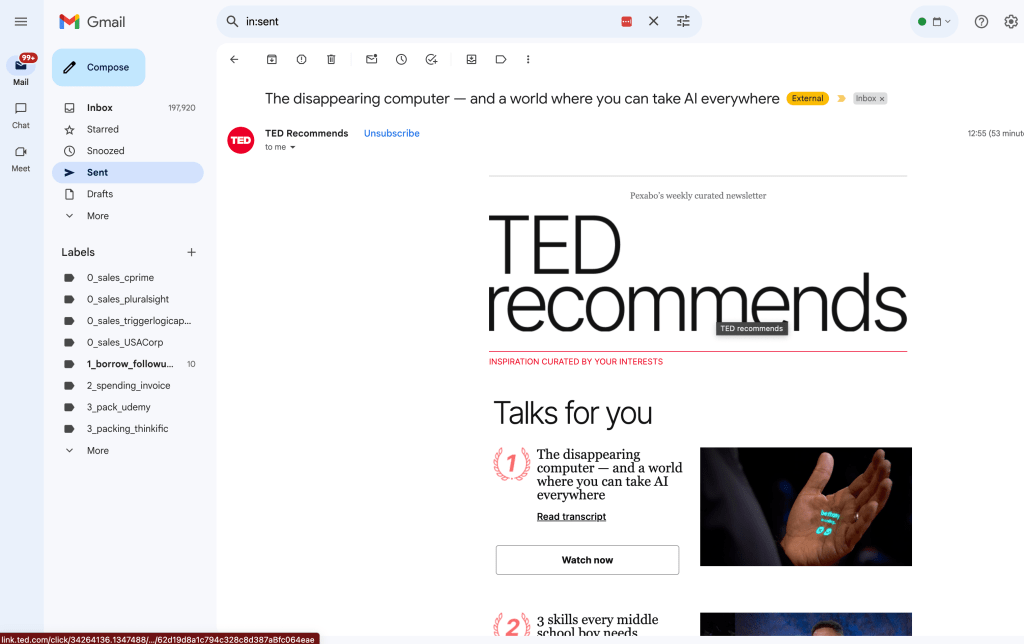Snooze this email with clock icon
1024x644 pixels.
[x=401, y=59]
